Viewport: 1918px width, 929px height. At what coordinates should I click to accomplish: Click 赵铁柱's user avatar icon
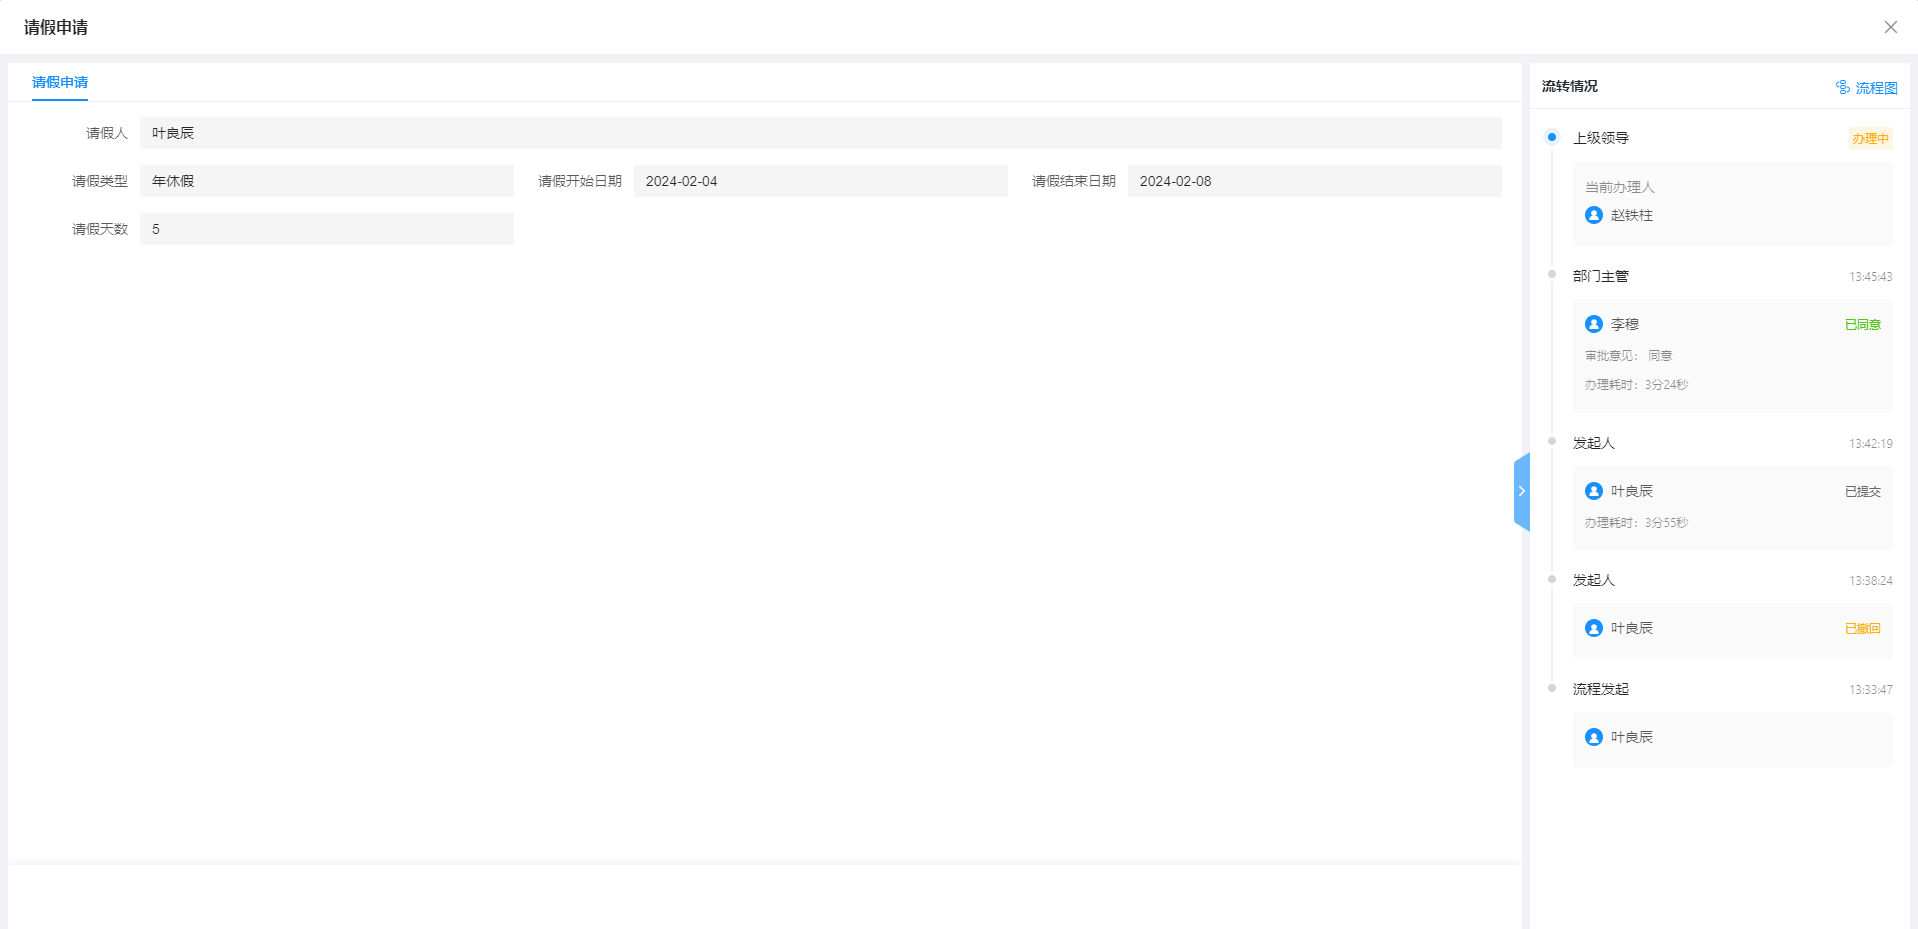tap(1594, 215)
